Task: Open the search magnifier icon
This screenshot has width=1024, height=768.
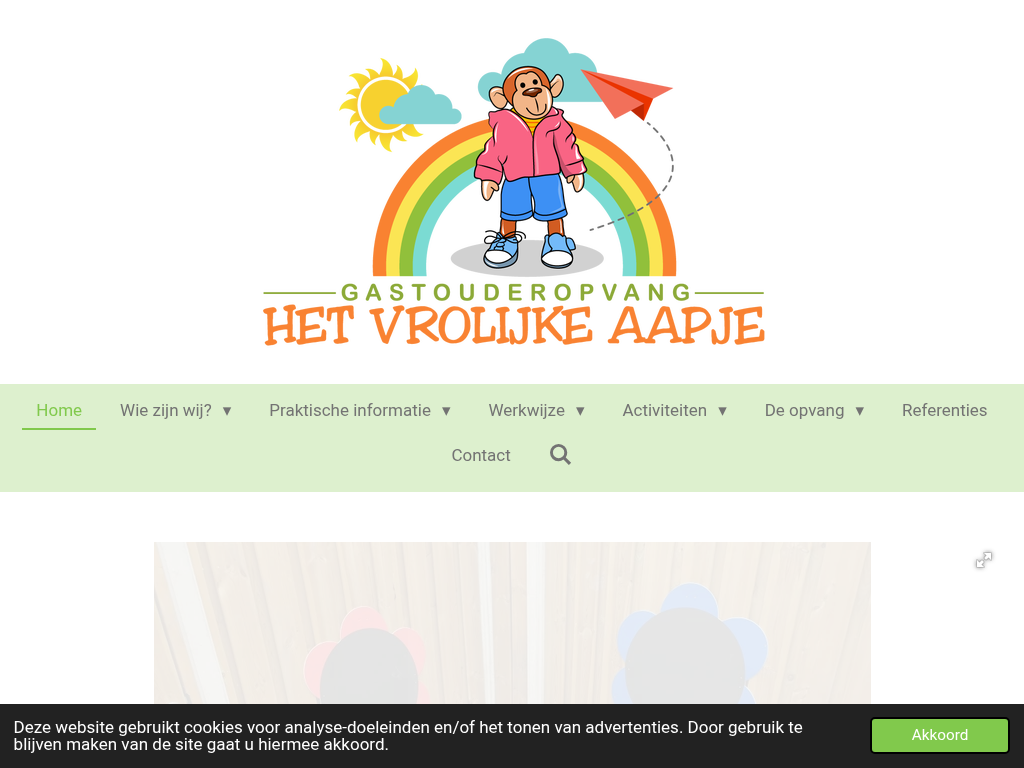Action: [560, 455]
